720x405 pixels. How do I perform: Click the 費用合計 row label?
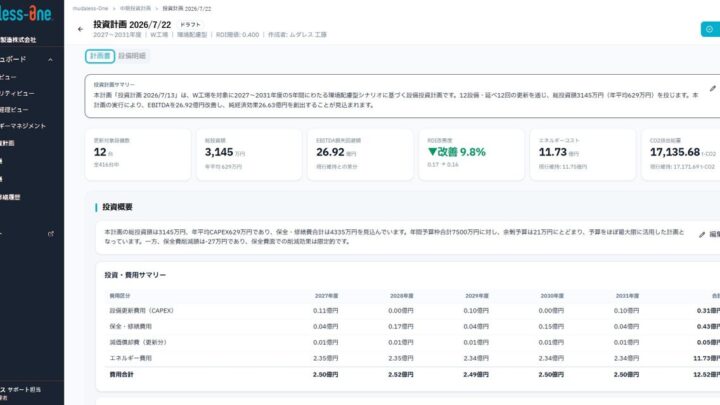(121, 375)
